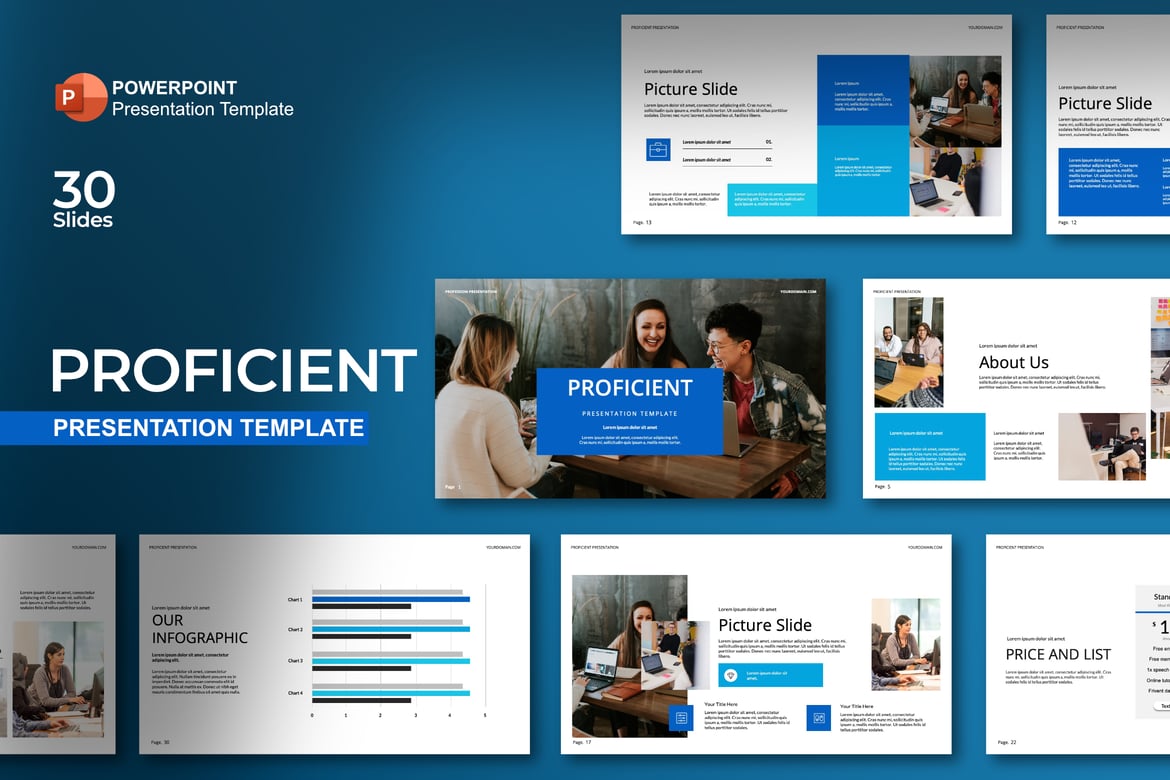The width and height of the screenshot is (1170, 780).
Task: Click the 'Chart 3' label in the infographic
Action: coord(295,661)
